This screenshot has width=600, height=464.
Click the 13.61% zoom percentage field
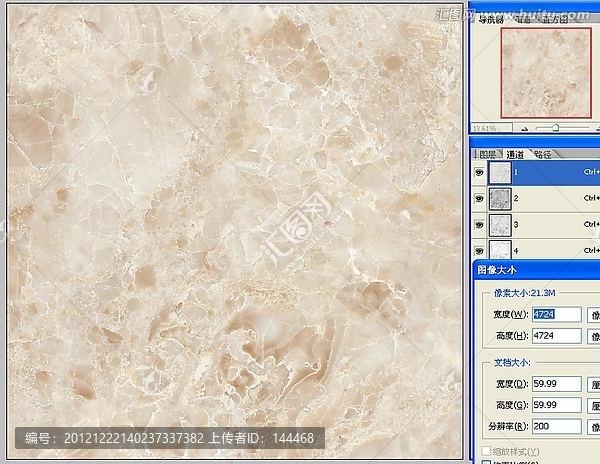491,128
